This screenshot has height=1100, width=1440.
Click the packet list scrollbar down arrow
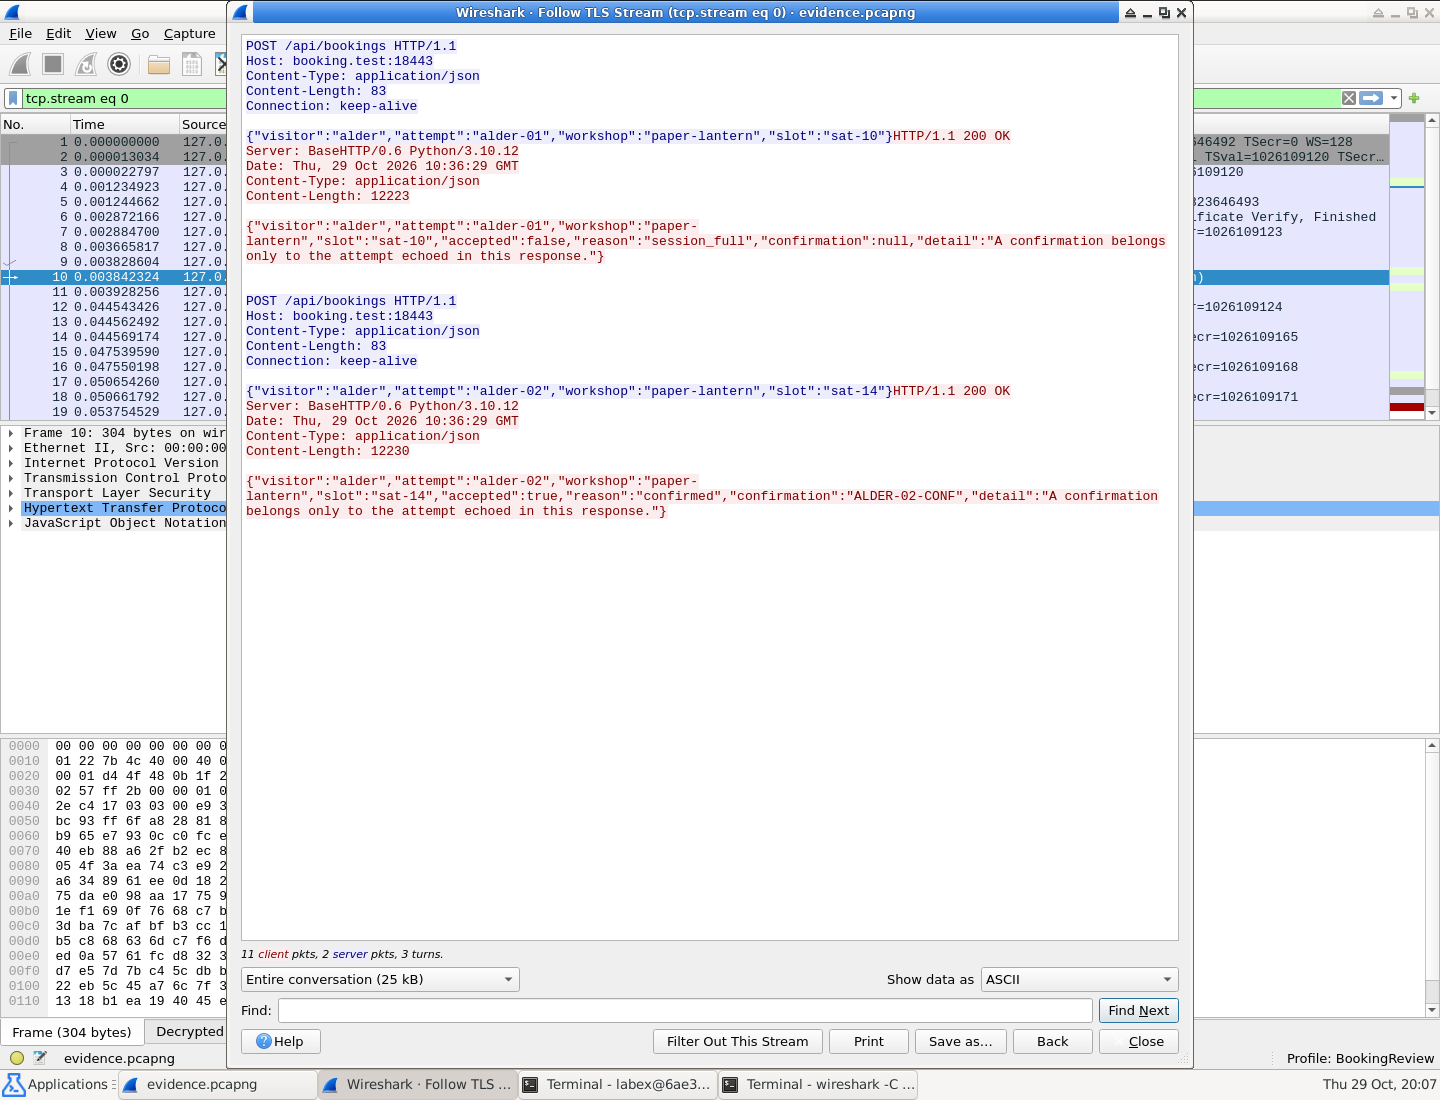coord(1432,412)
